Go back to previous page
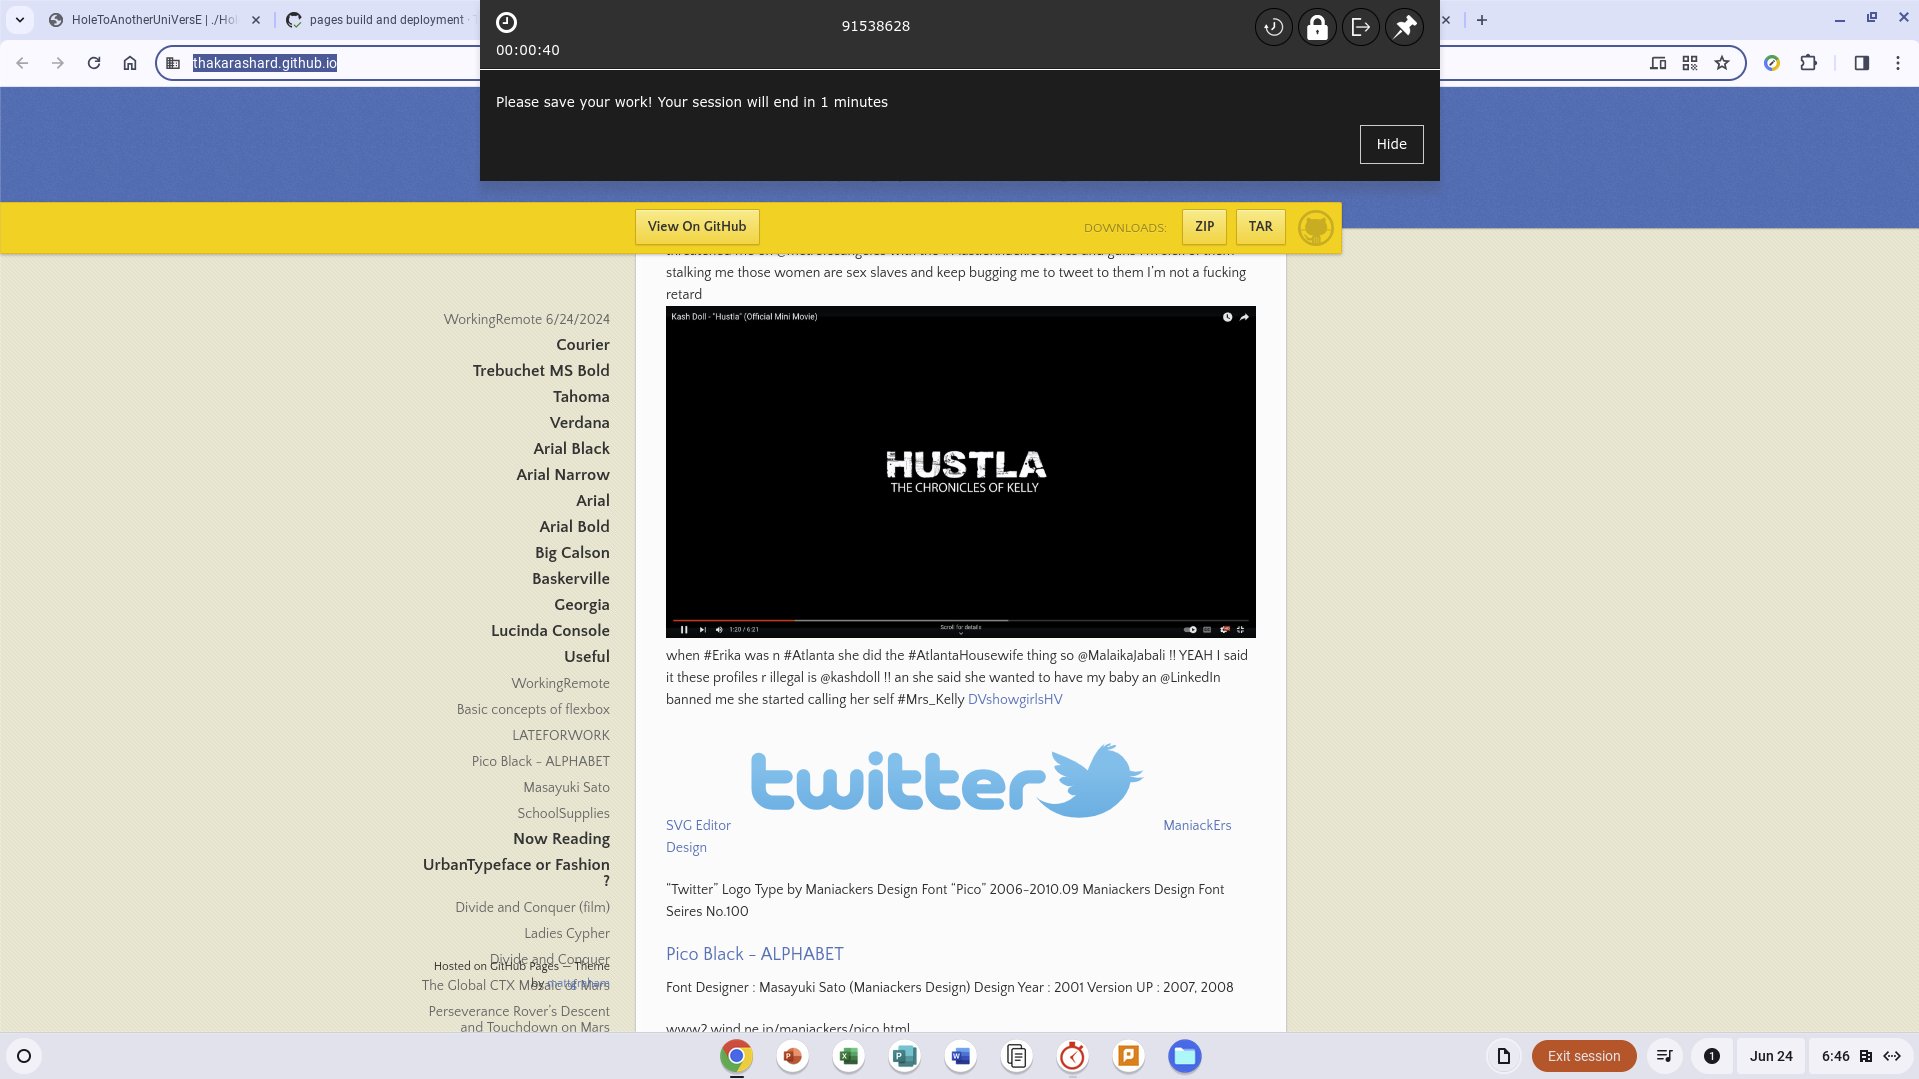The width and height of the screenshot is (1919, 1079). [x=22, y=63]
